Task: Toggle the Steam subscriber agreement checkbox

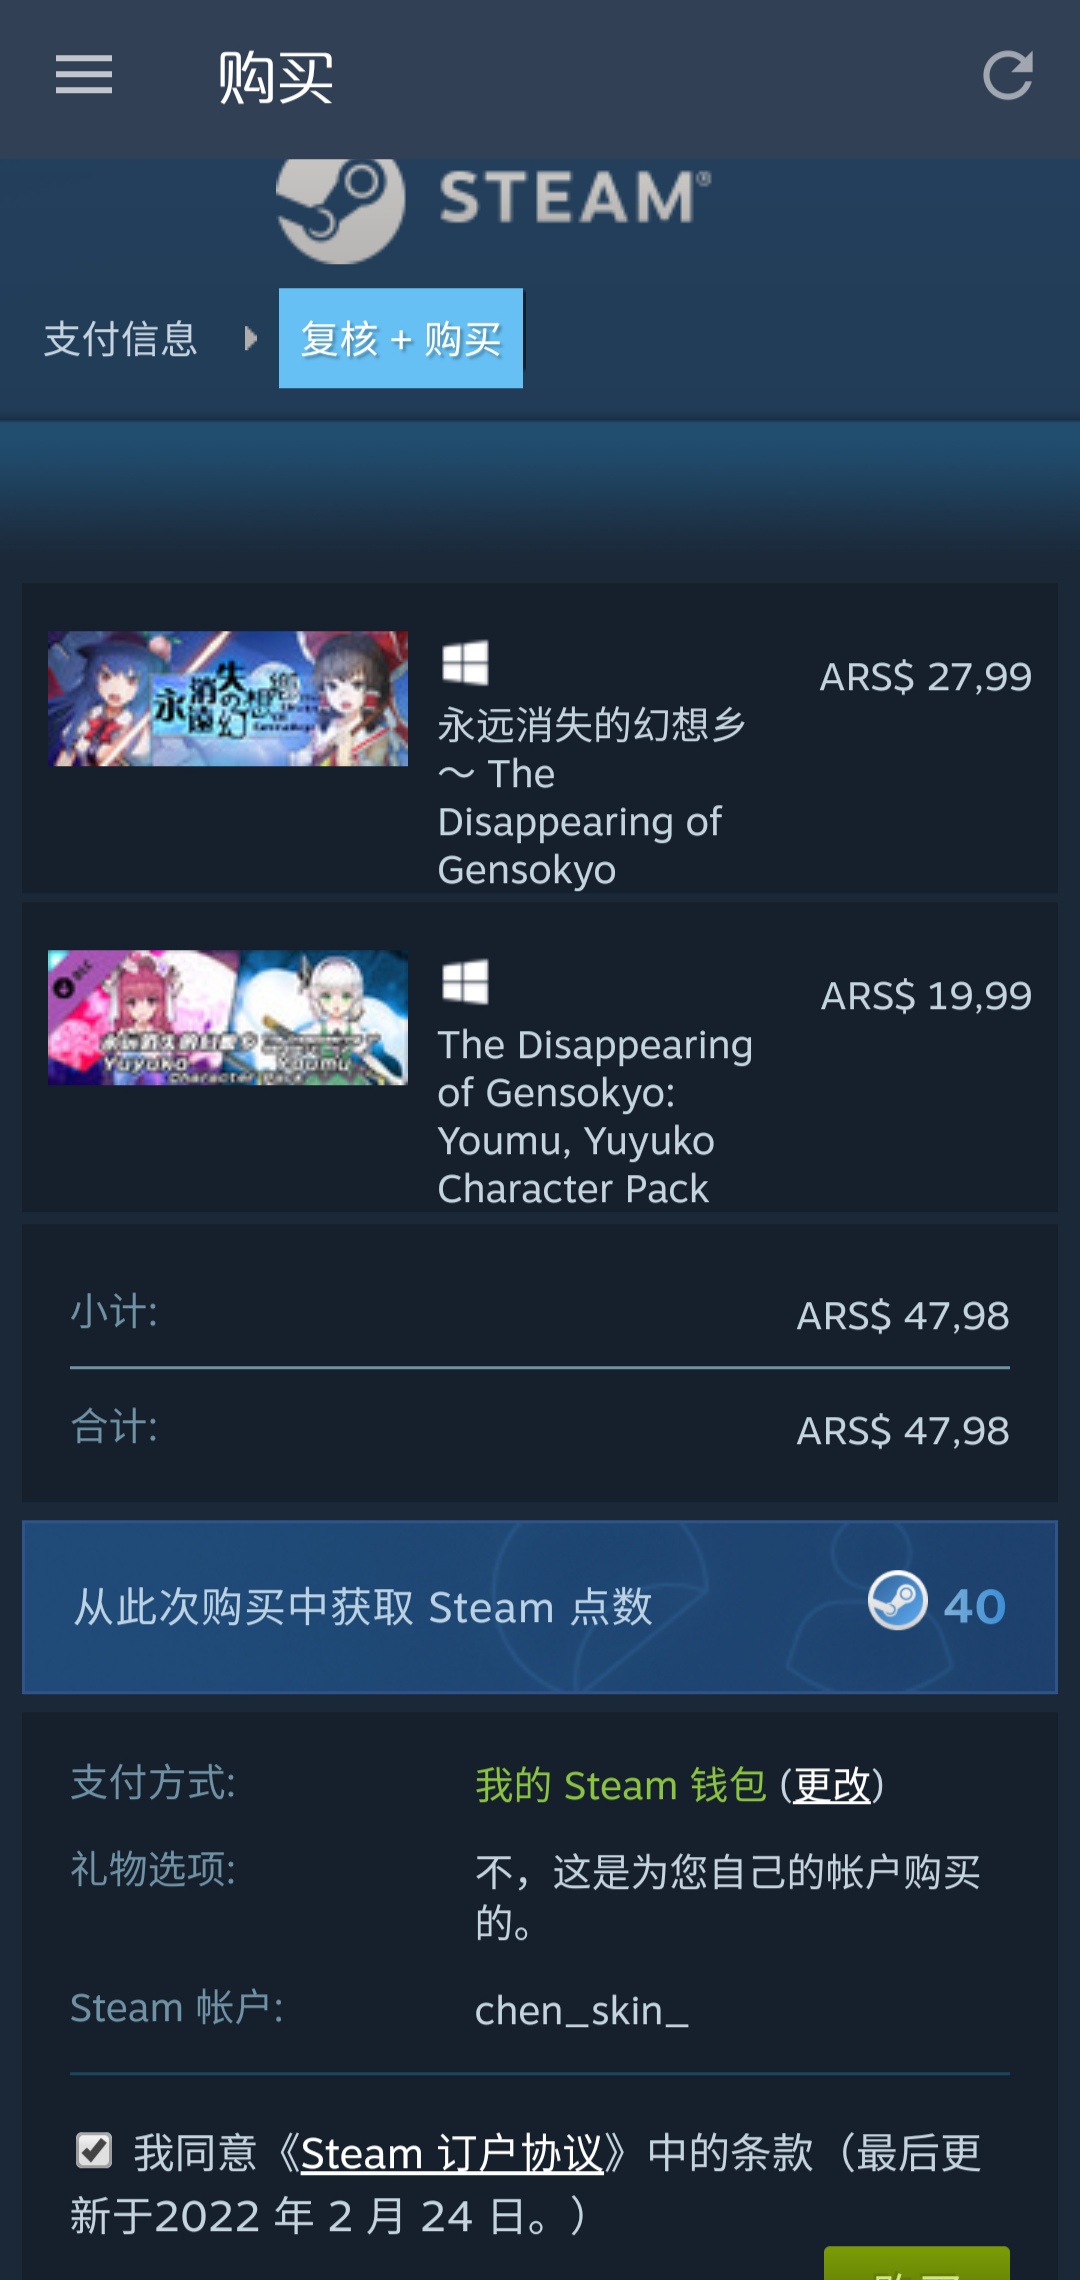Action: (94, 2151)
